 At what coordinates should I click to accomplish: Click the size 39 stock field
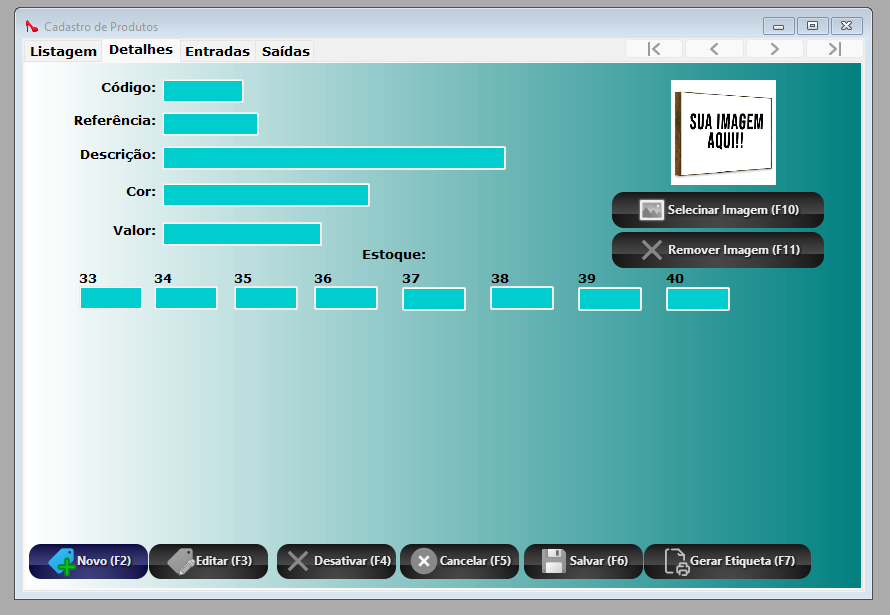click(x=610, y=299)
